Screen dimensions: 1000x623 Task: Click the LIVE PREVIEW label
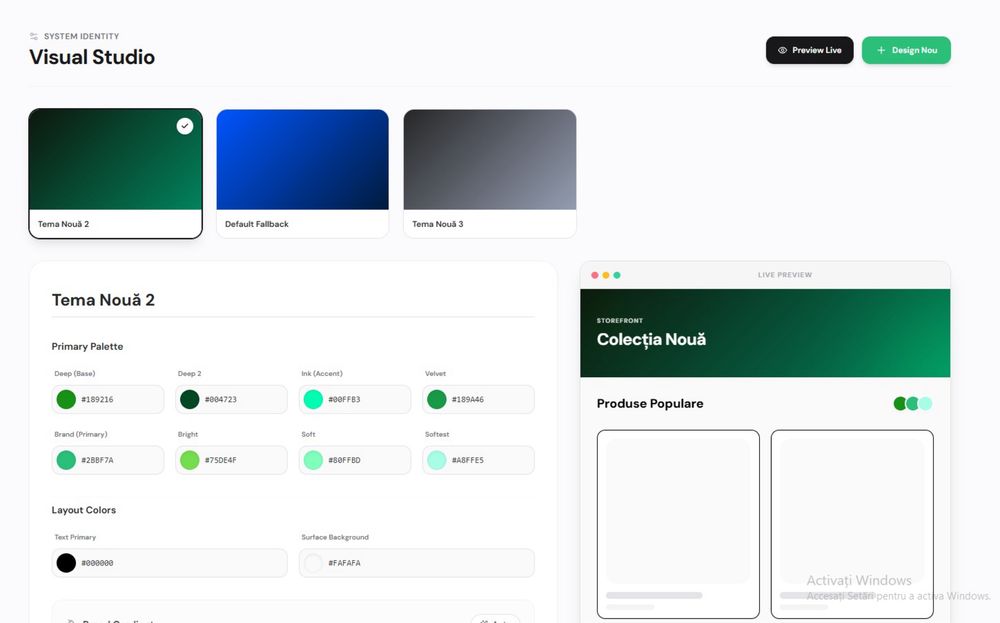pos(785,275)
